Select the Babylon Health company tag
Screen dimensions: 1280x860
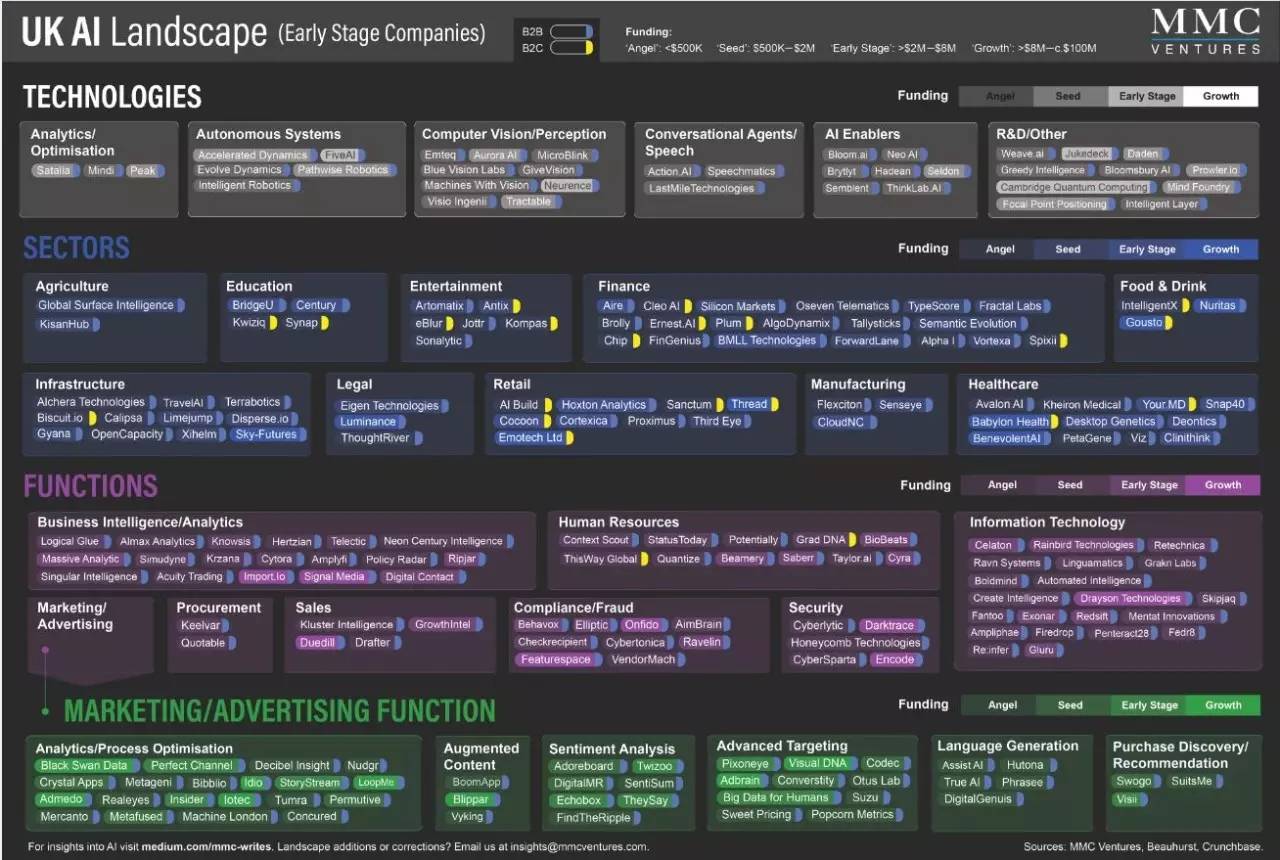point(1010,421)
